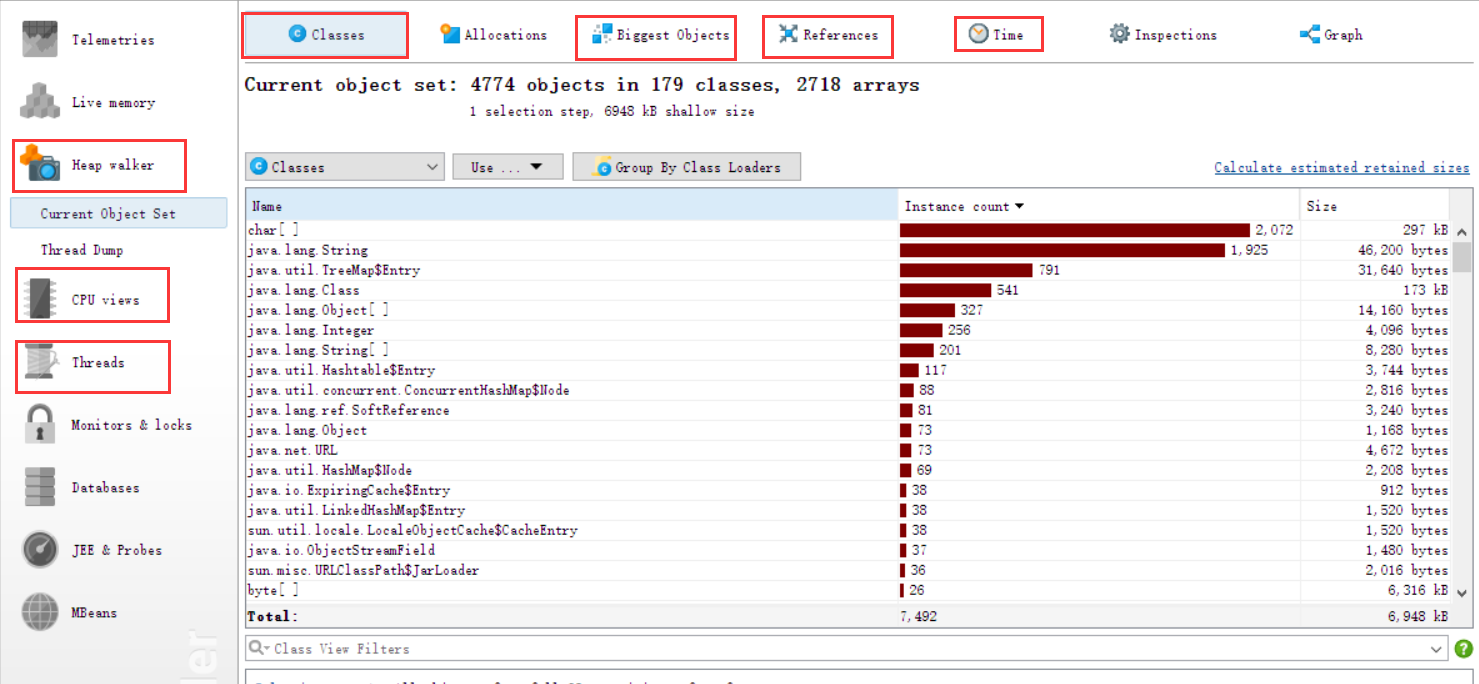Viewport: 1479px width, 684px height.
Task: Open the MBeans globe icon
Action: click(41, 612)
